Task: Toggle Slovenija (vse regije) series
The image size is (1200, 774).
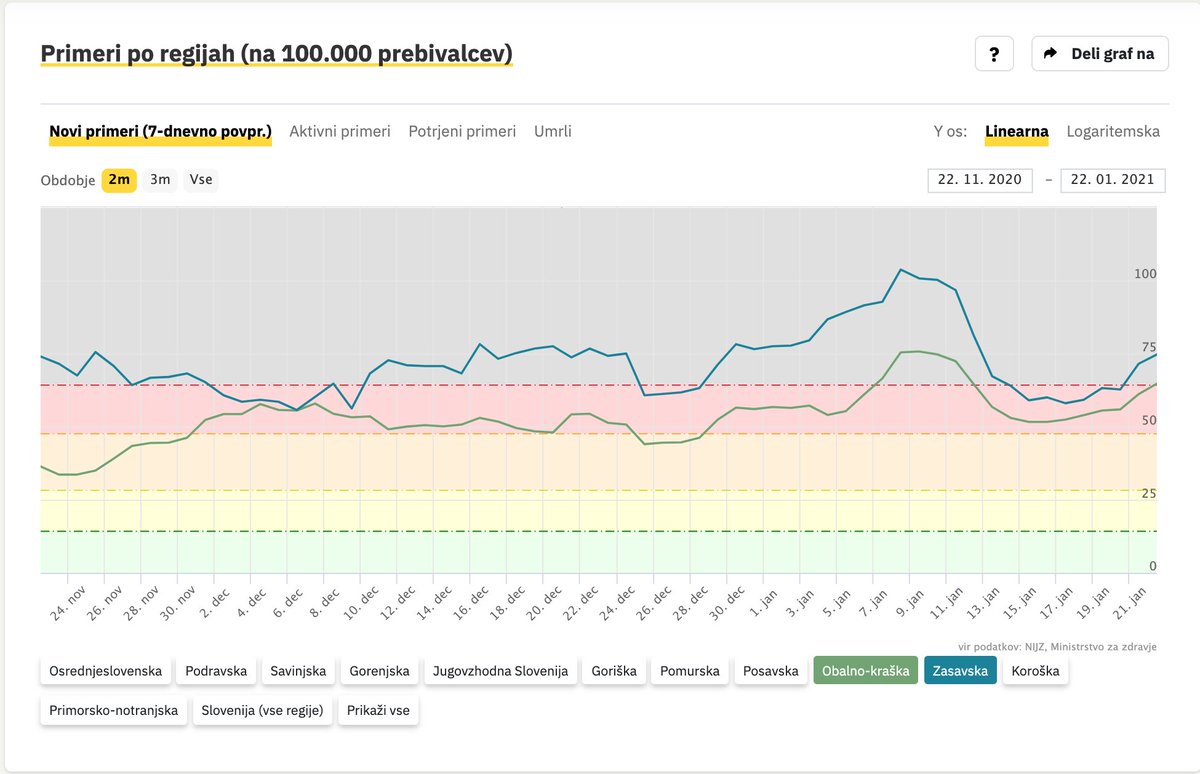Action: pos(262,711)
